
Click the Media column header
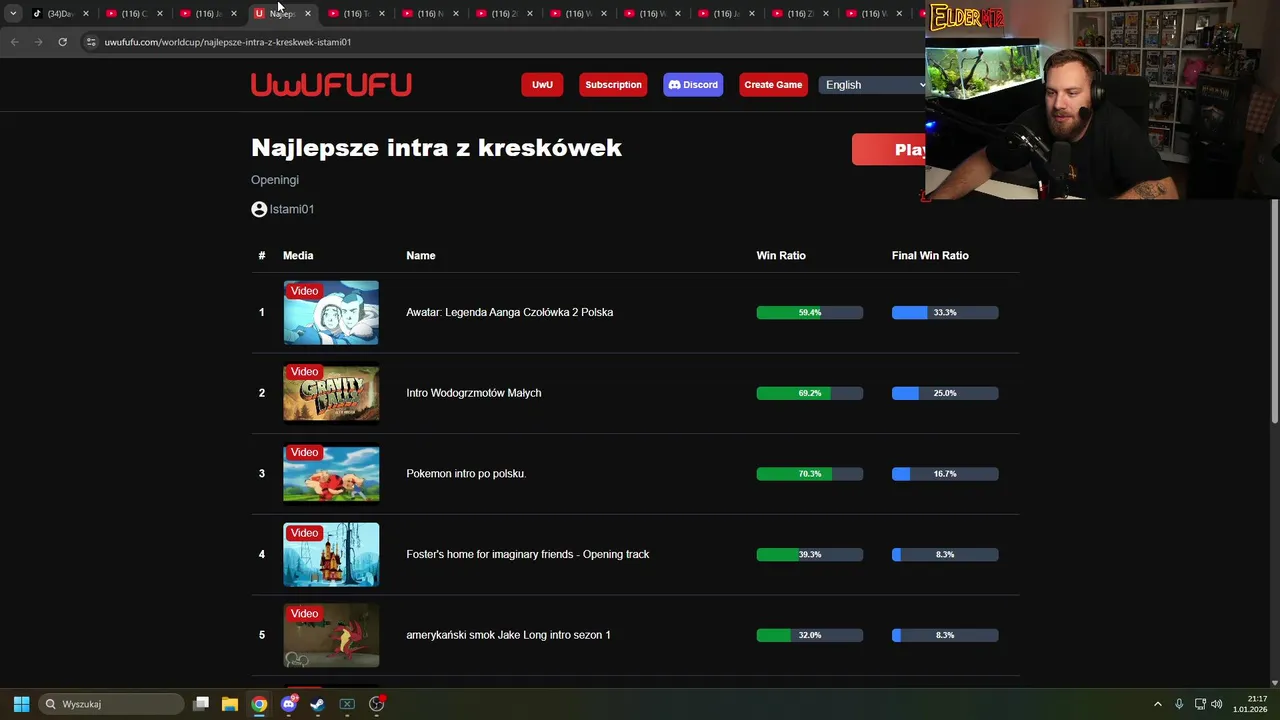pos(298,256)
